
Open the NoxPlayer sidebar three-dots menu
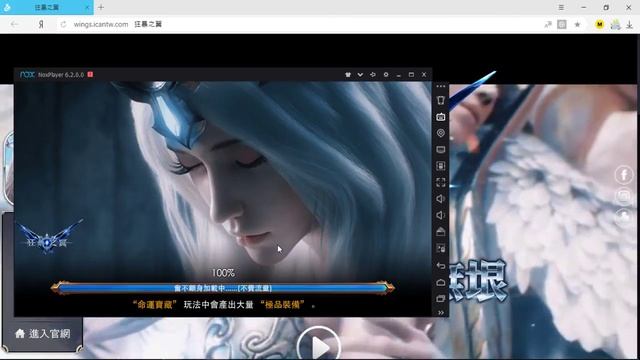pyautogui.click(x=440, y=87)
